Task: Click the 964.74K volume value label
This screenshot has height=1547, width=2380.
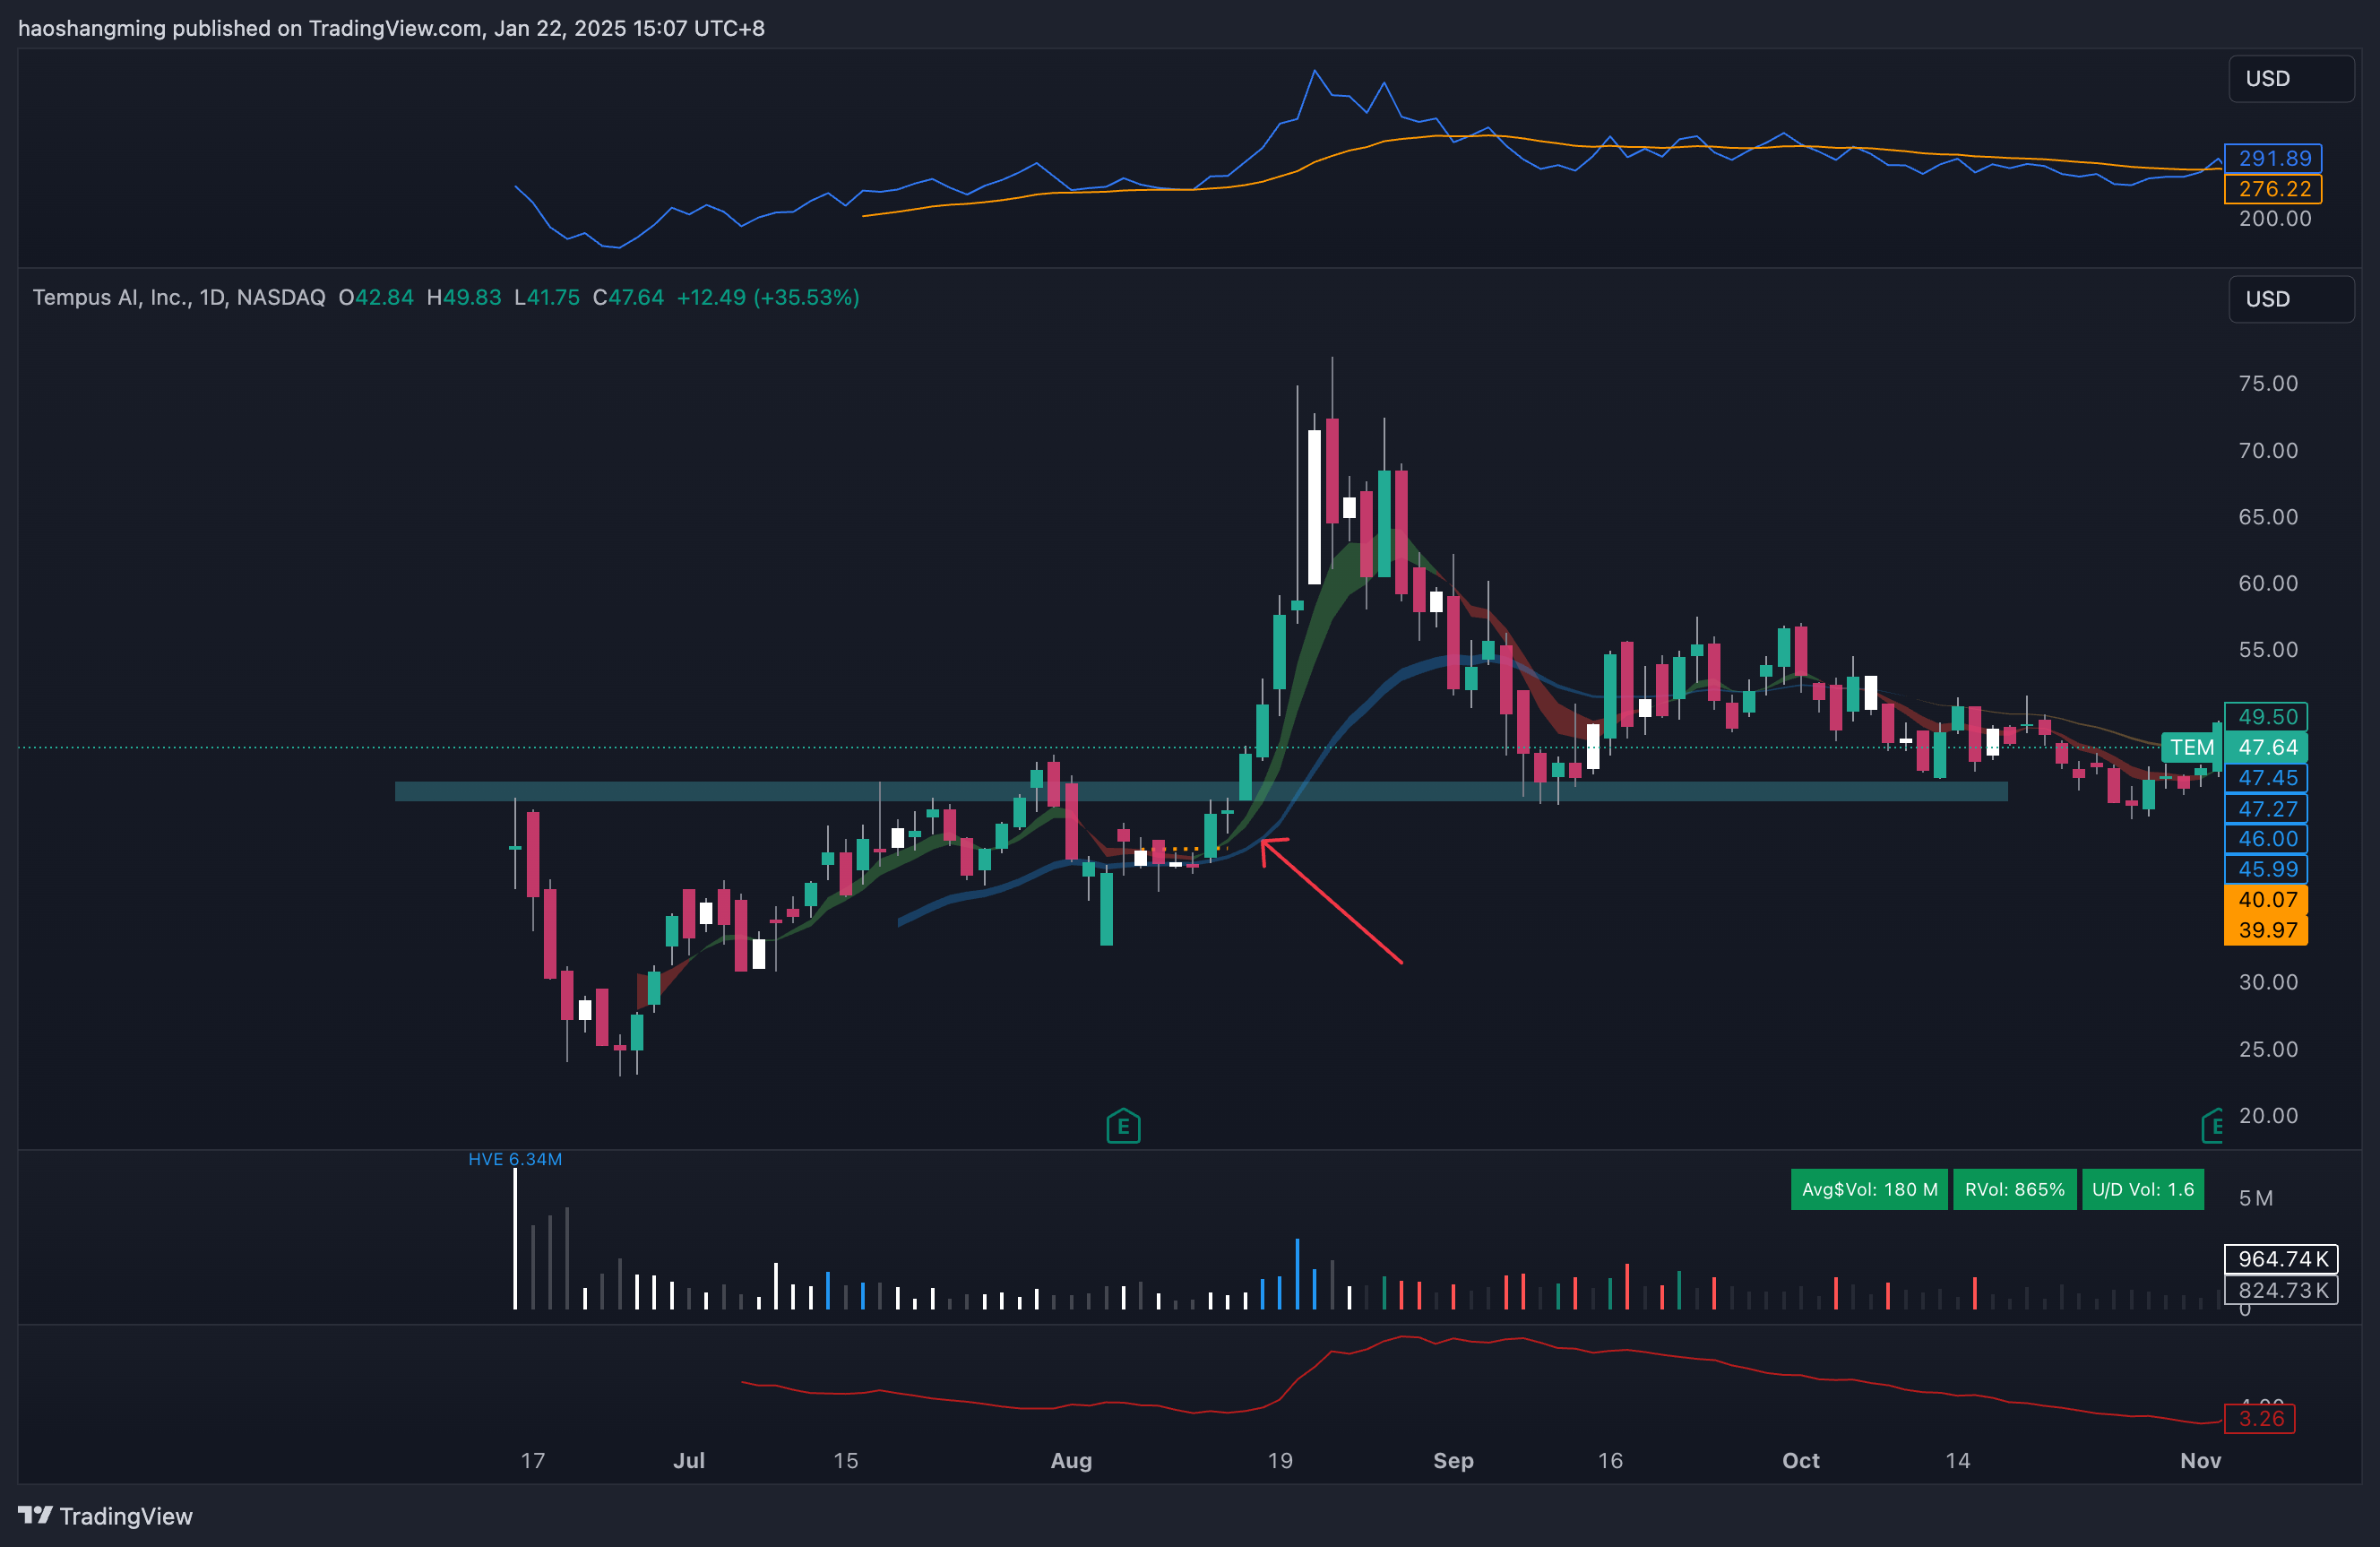Action: [x=2281, y=1258]
